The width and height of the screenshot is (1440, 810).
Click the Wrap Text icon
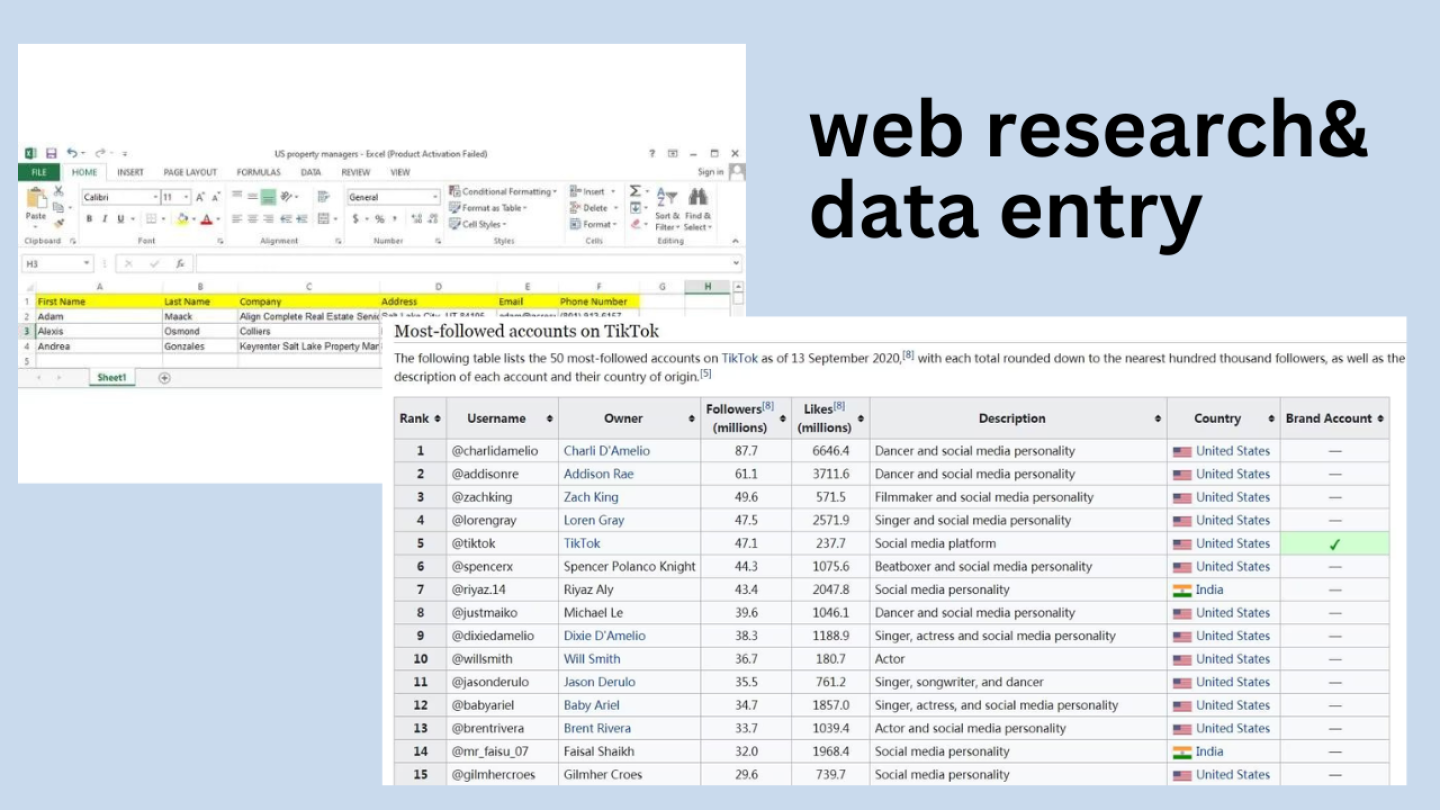tap(323, 196)
